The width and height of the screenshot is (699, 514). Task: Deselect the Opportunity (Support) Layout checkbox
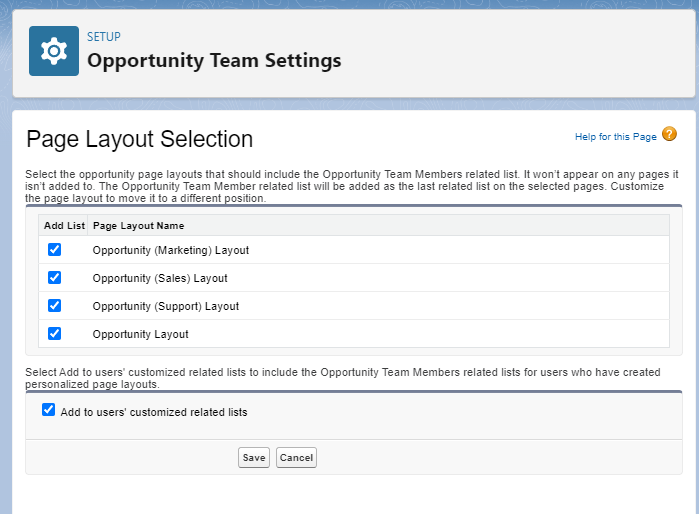click(x=55, y=306)
